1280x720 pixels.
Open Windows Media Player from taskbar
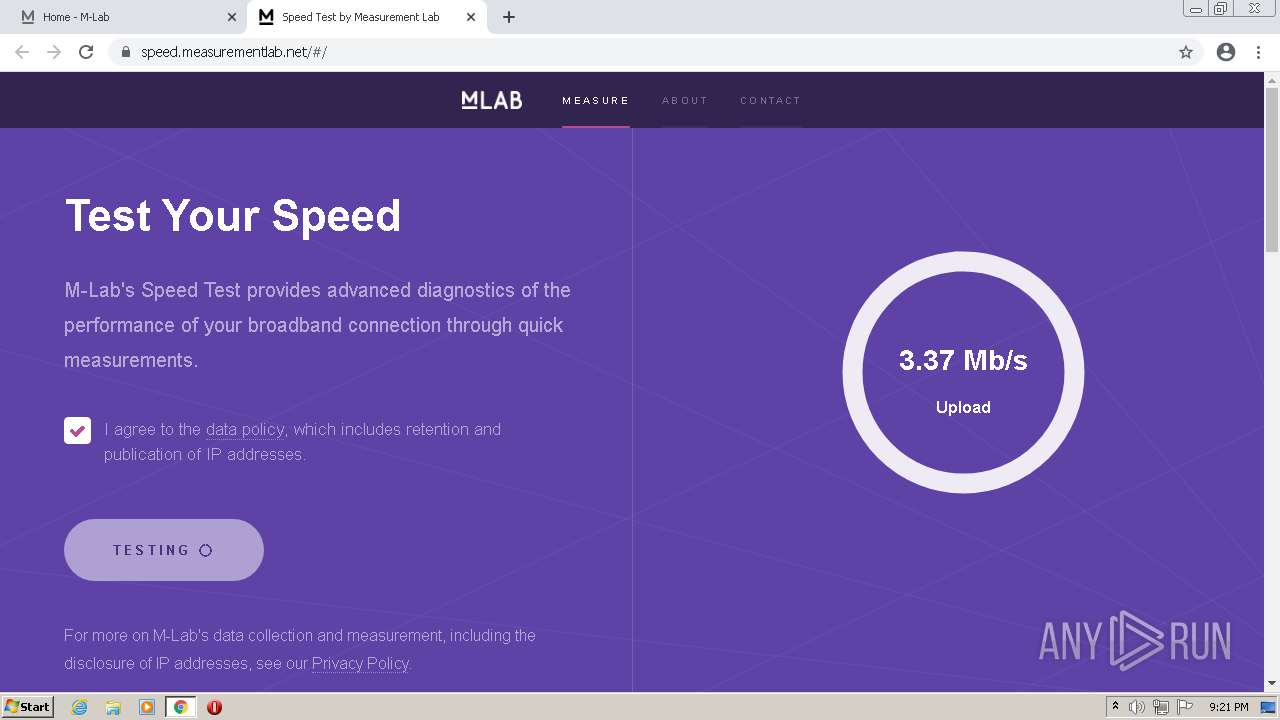pos(147,707)
